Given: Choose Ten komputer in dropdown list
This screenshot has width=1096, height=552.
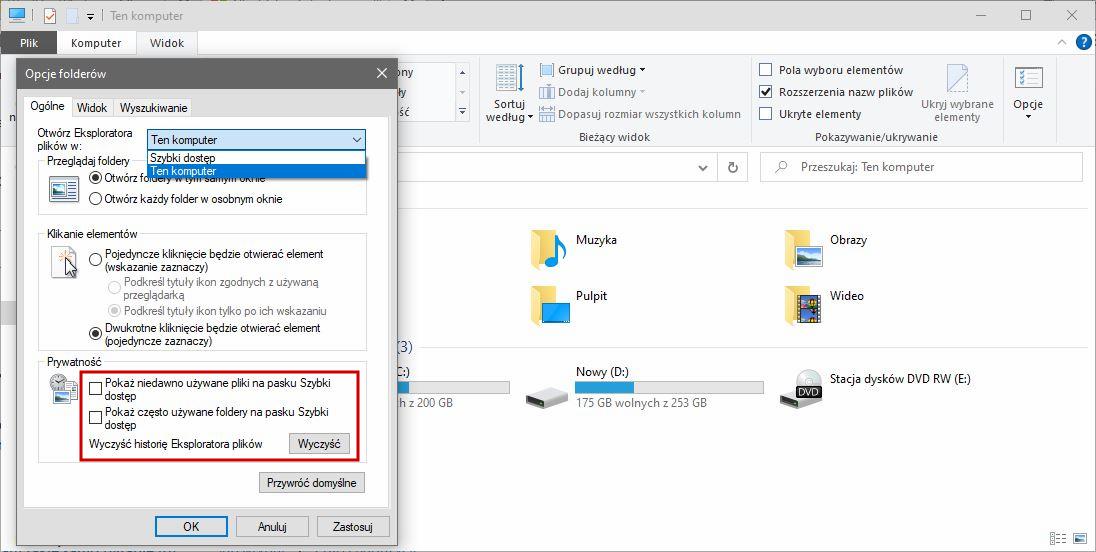Looking at the screenshot, I should coord(257,170).
